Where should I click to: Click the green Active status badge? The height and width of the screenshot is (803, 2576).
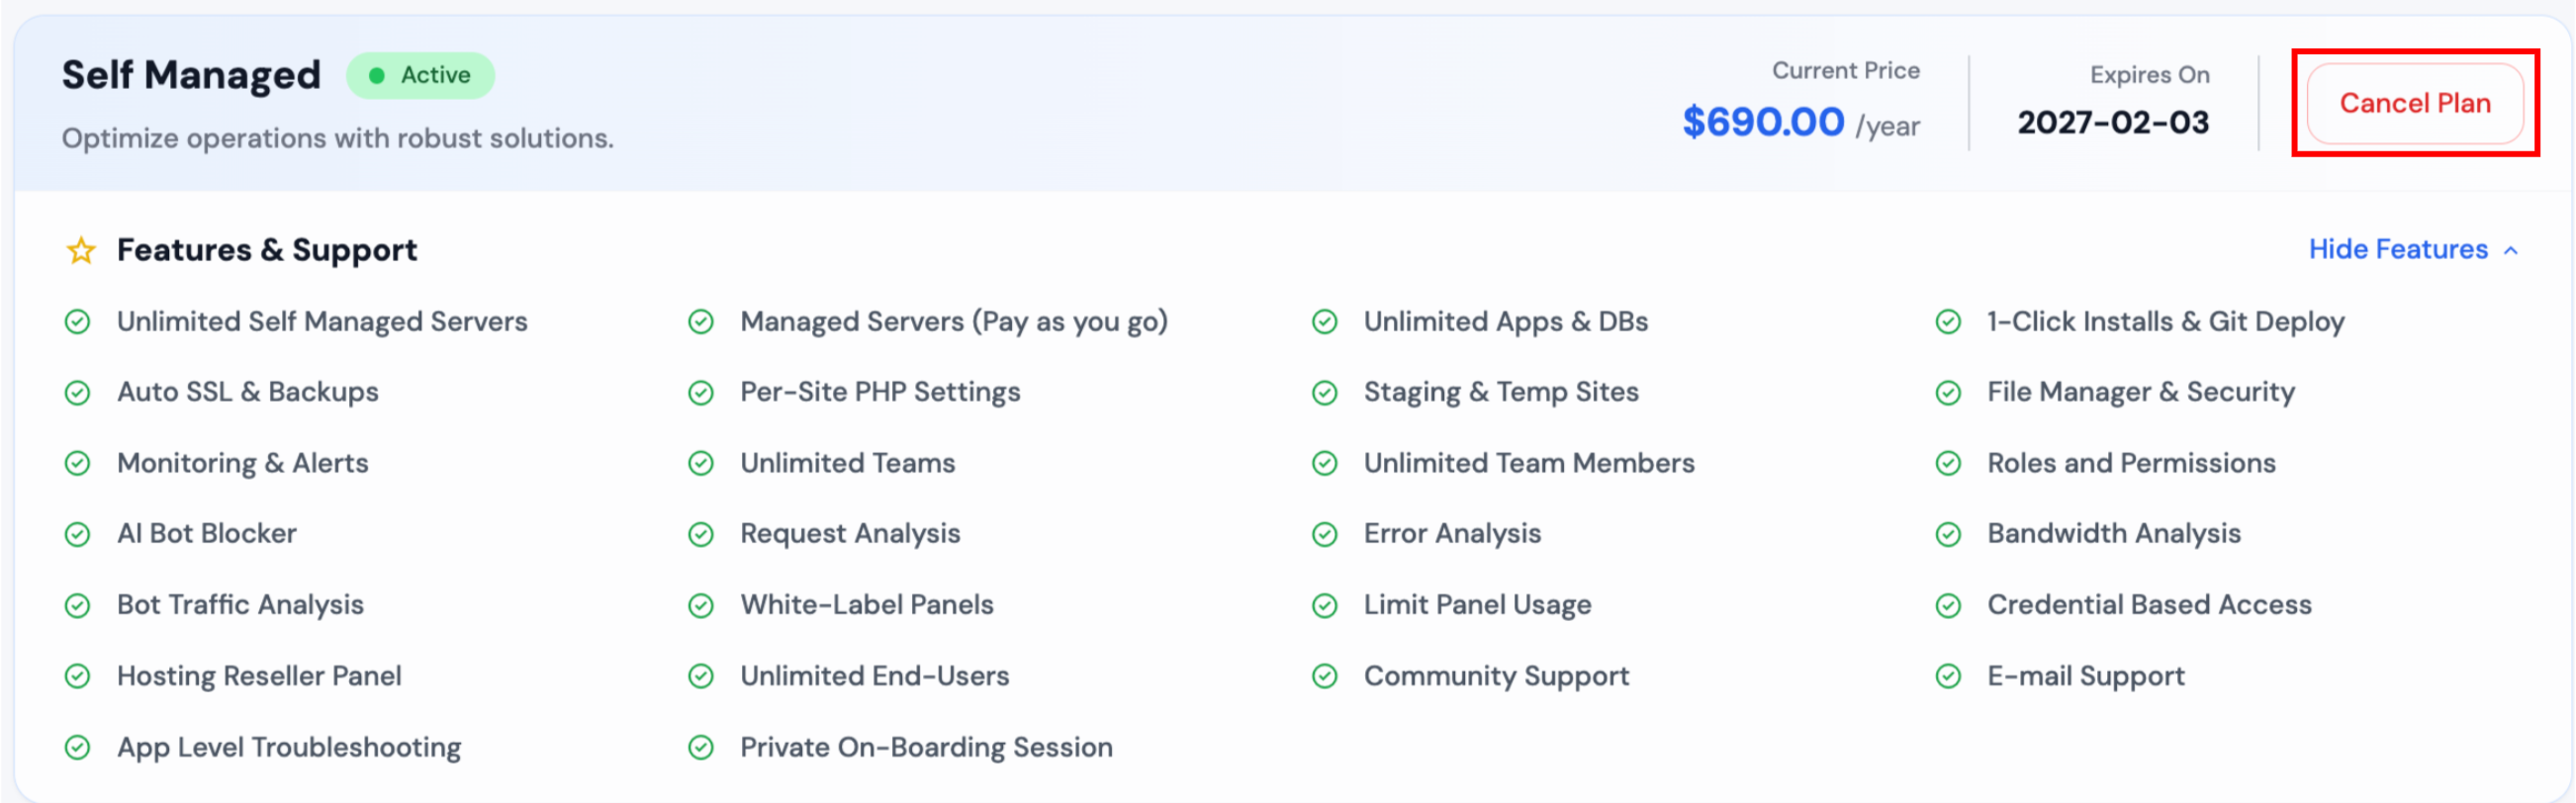coord(420,76)
